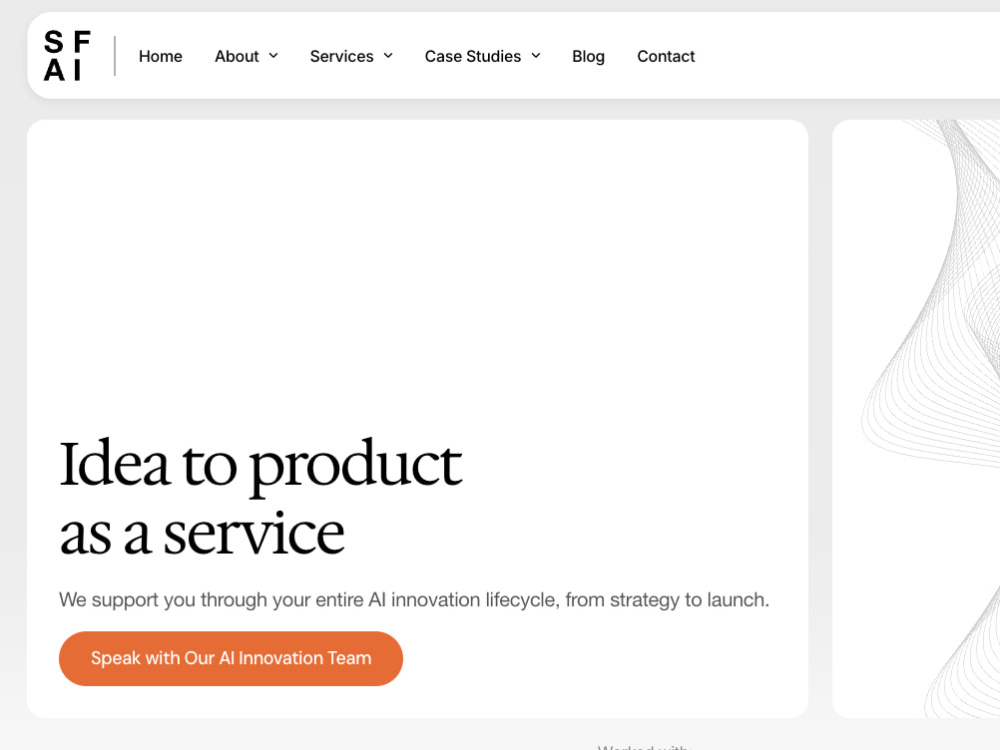Select the AI innovation lifecycle subtitle text

coord(415,600)
